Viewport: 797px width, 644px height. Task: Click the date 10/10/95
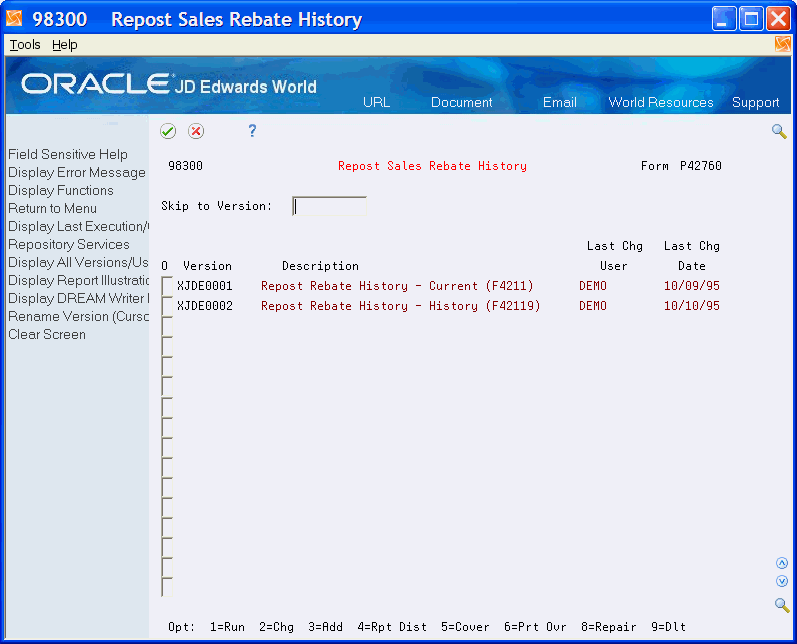(692, 306)
